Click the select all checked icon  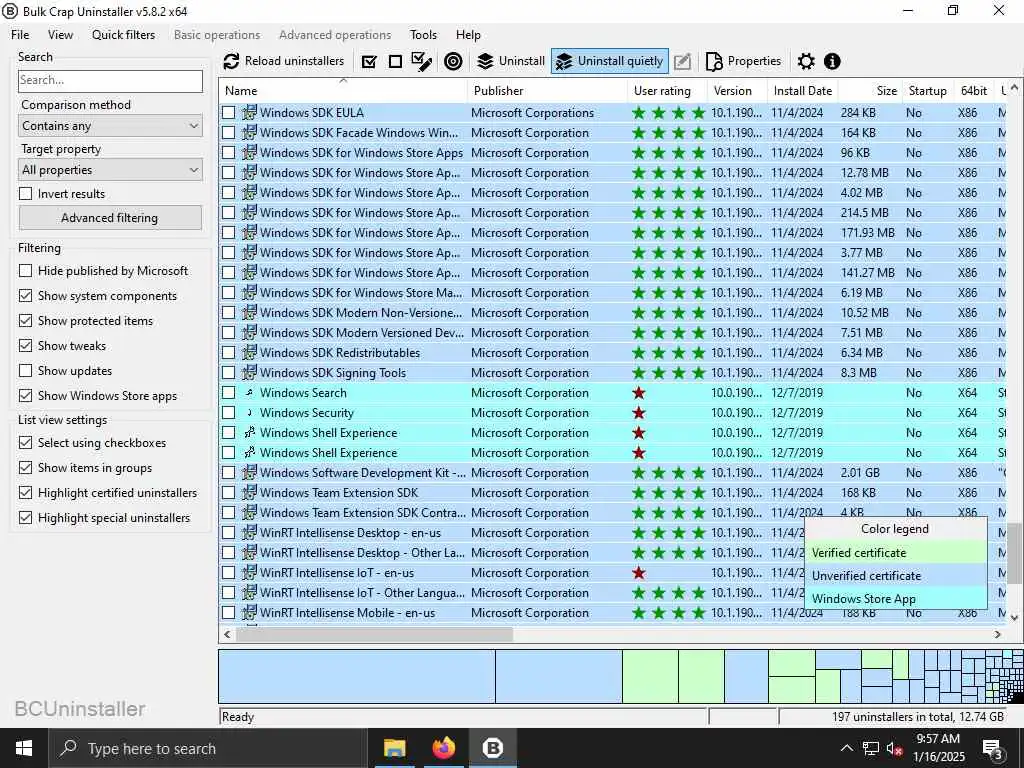click(x=369, y=61)
